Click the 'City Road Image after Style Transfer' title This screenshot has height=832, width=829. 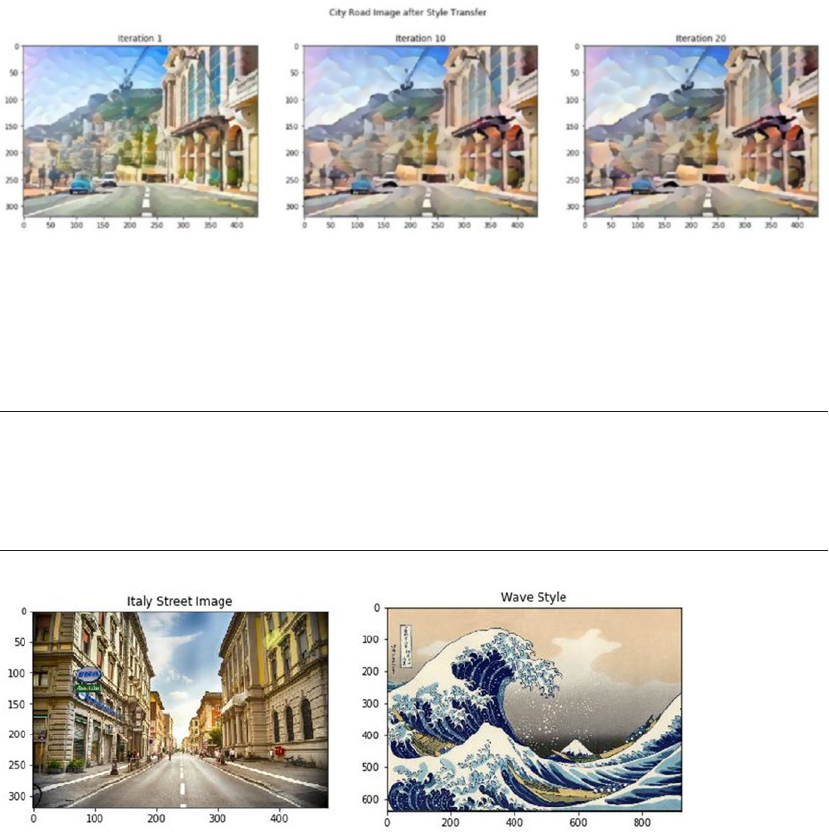click(408, 12)
